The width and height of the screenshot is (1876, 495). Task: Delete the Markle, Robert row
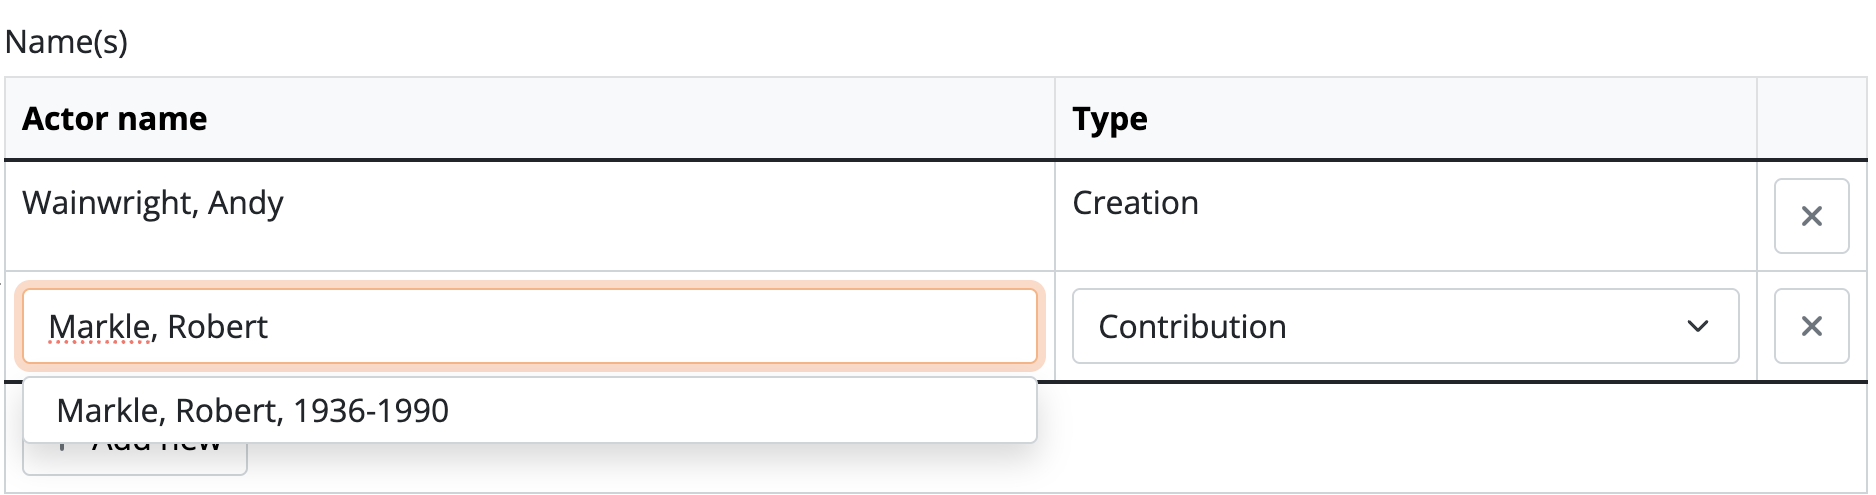pos(1810,326)
